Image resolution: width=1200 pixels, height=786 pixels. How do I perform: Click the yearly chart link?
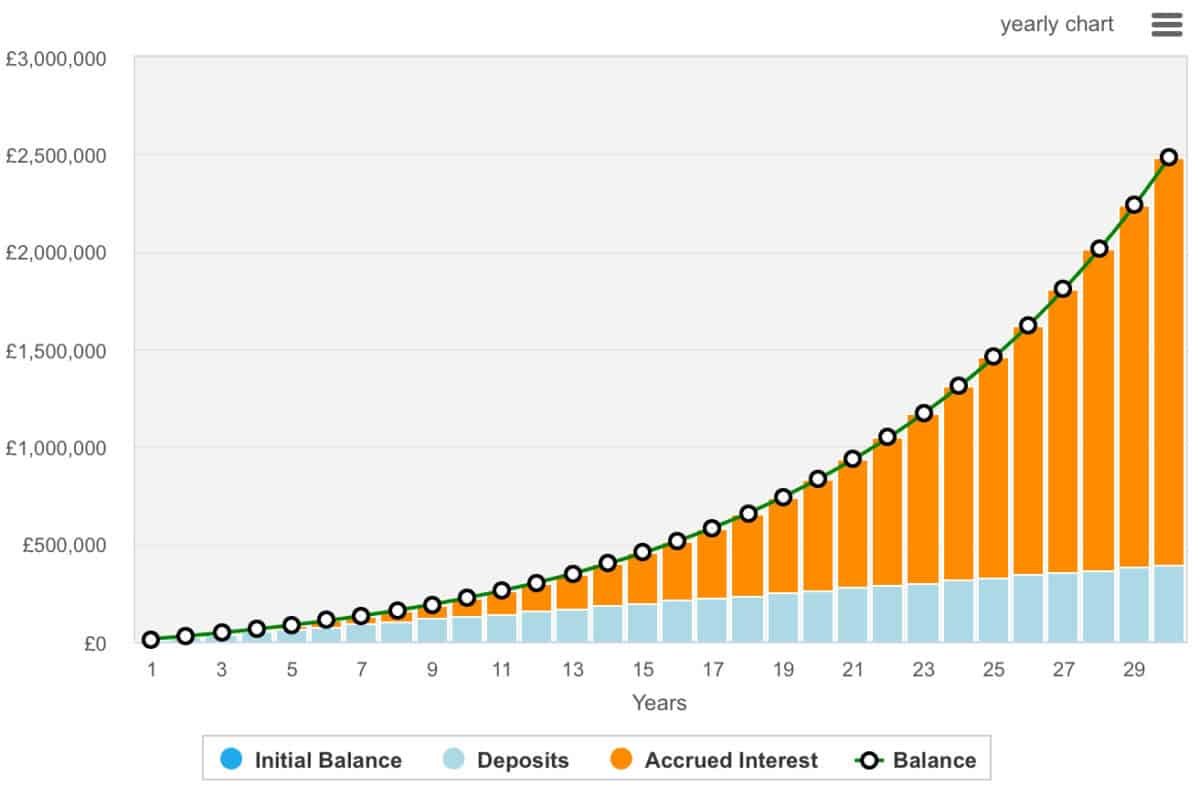coord(1056,25)
